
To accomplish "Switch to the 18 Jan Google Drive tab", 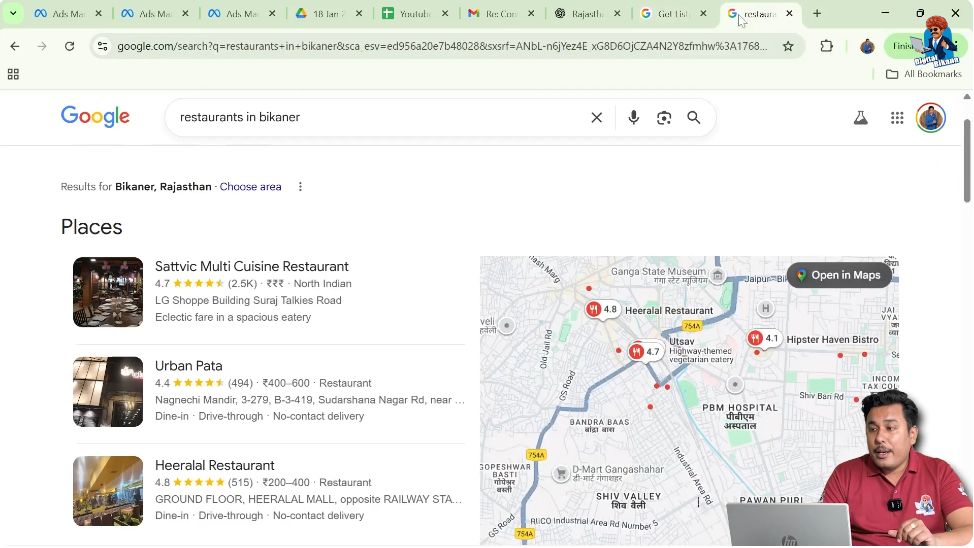I will [x=329, y=13].
